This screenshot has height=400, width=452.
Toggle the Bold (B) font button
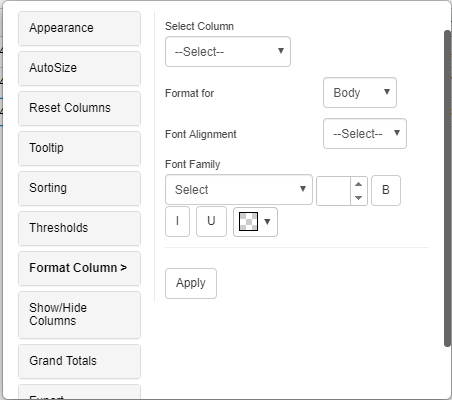pyautogui.click(x=386, y=190)
